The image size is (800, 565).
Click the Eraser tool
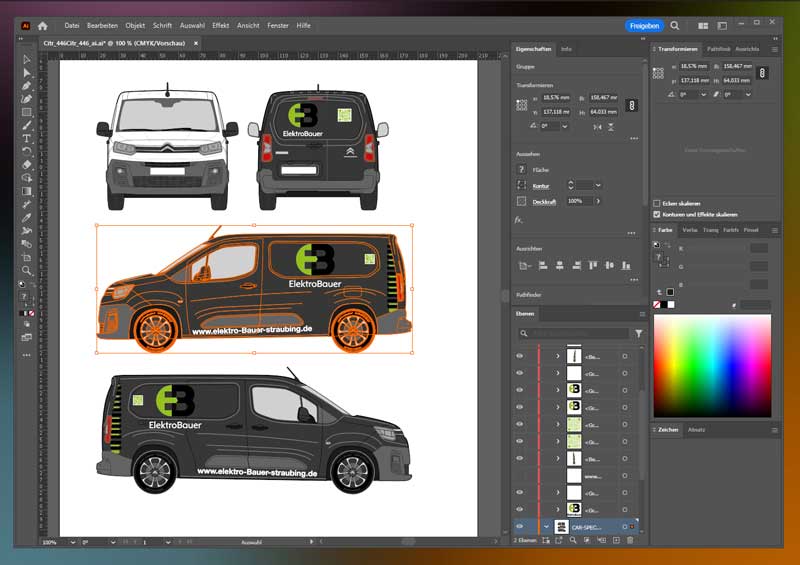[27, 164]
